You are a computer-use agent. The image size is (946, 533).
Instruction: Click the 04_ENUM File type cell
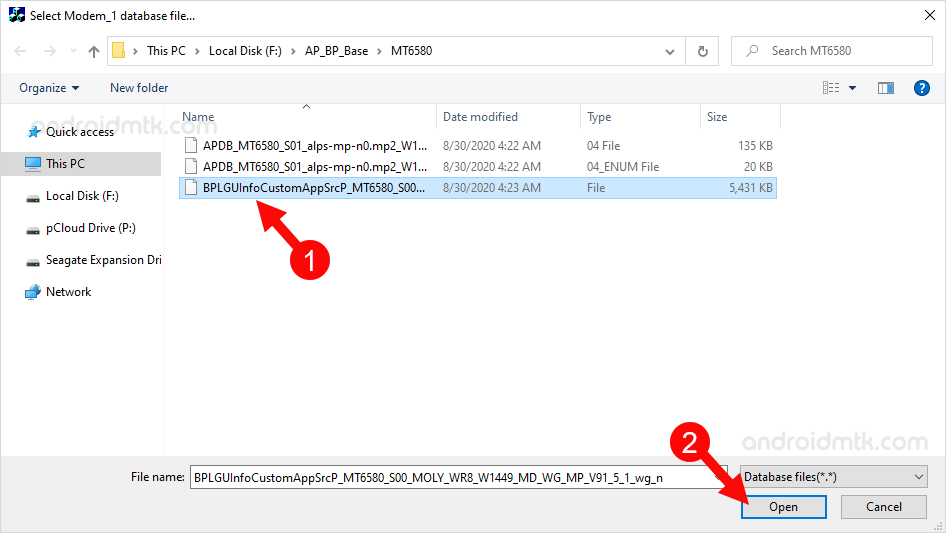click(623, 167)
